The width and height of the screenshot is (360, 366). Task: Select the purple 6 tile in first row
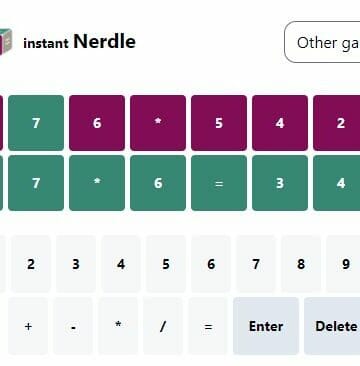(x=97, y=123)
